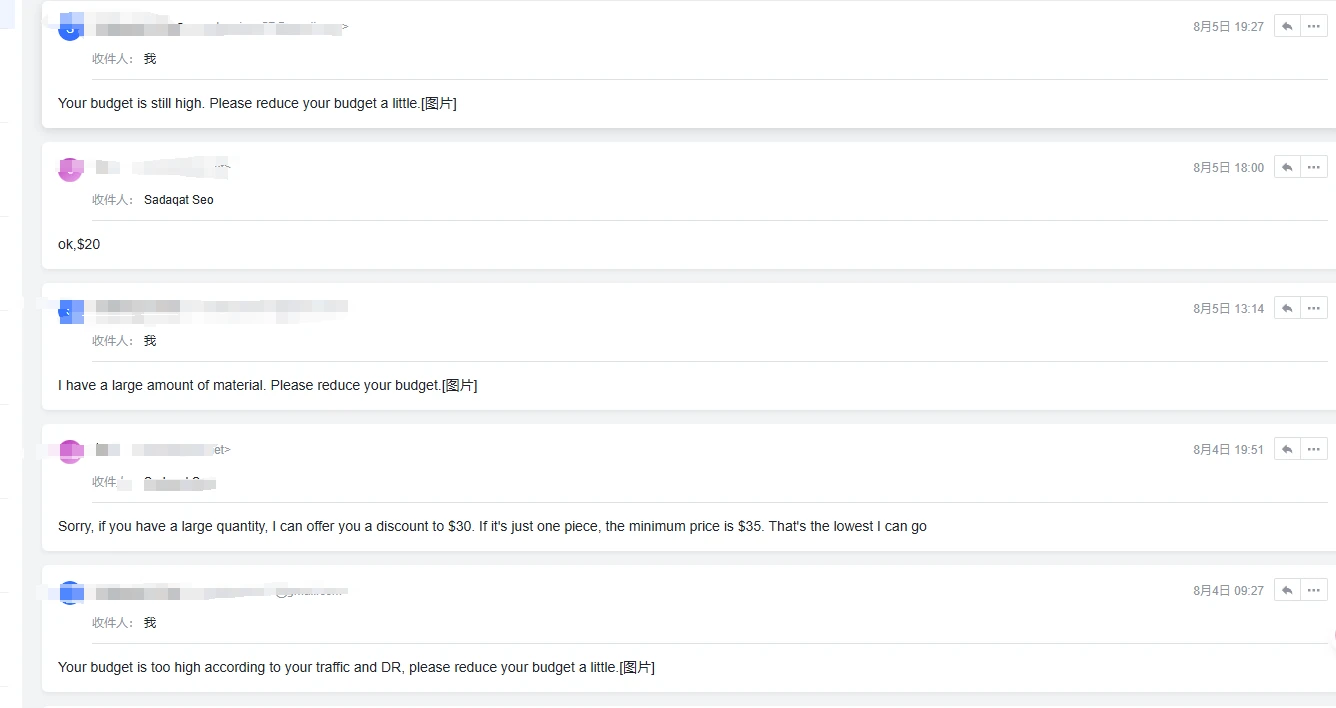1336x708 pixels.
Task: View [图片] attachment in "large amount of material" email
Action: click(460, 385)
